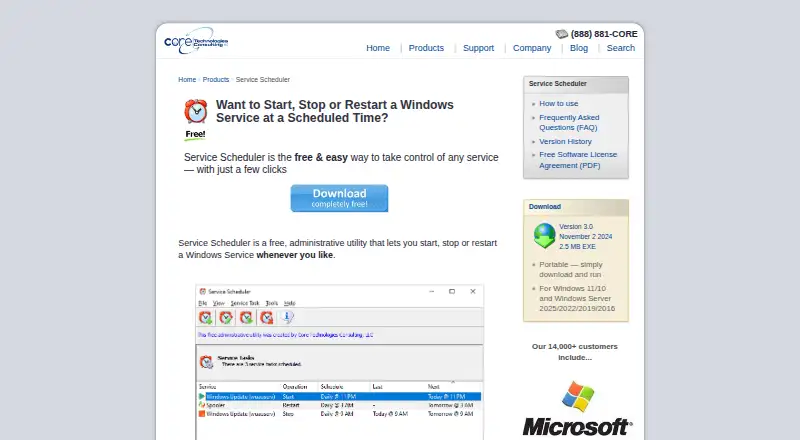Click 'Our 14,000+ customers include...' text
The width and height of the screenshot is (800, 440).
click(574, 352)
